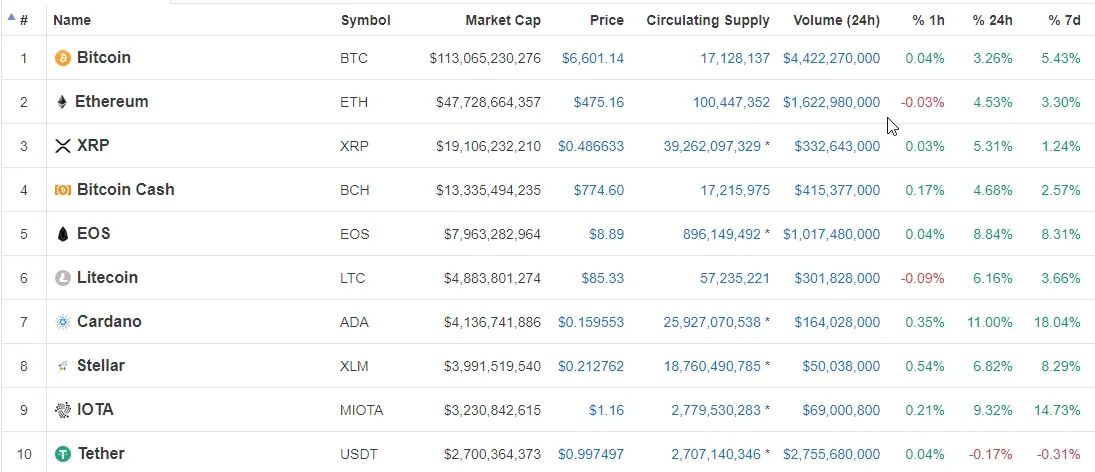The width and height of the screenshot is (1095, 472).
Task: Click the IOTA logo icon
Action: tap(63, 410)
